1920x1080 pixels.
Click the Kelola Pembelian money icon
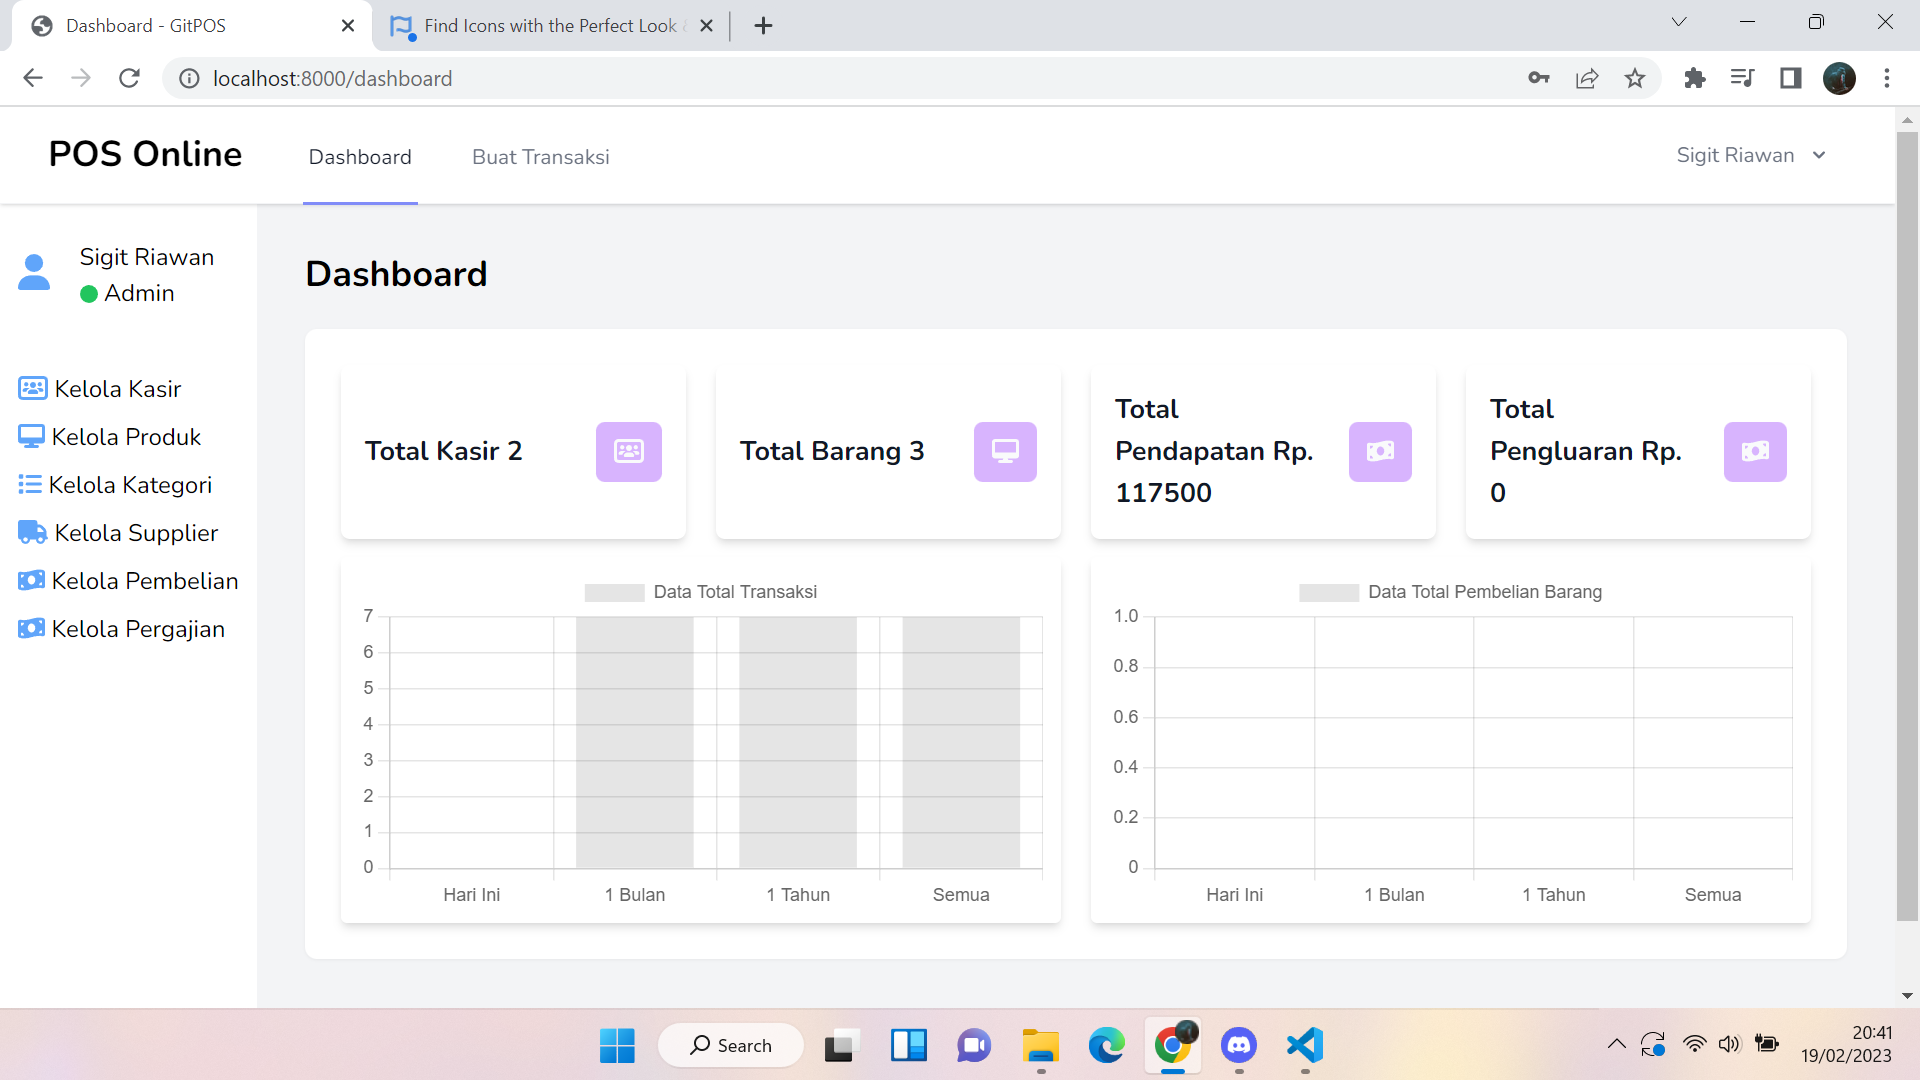31,580
